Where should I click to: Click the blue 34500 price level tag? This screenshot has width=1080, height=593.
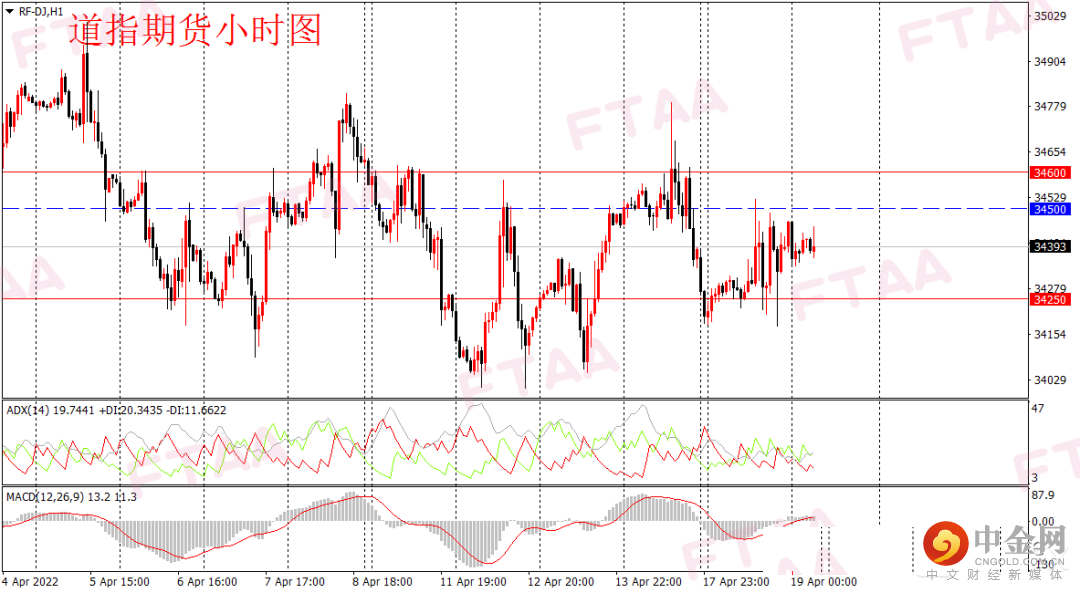click(x=1050, y=208)
